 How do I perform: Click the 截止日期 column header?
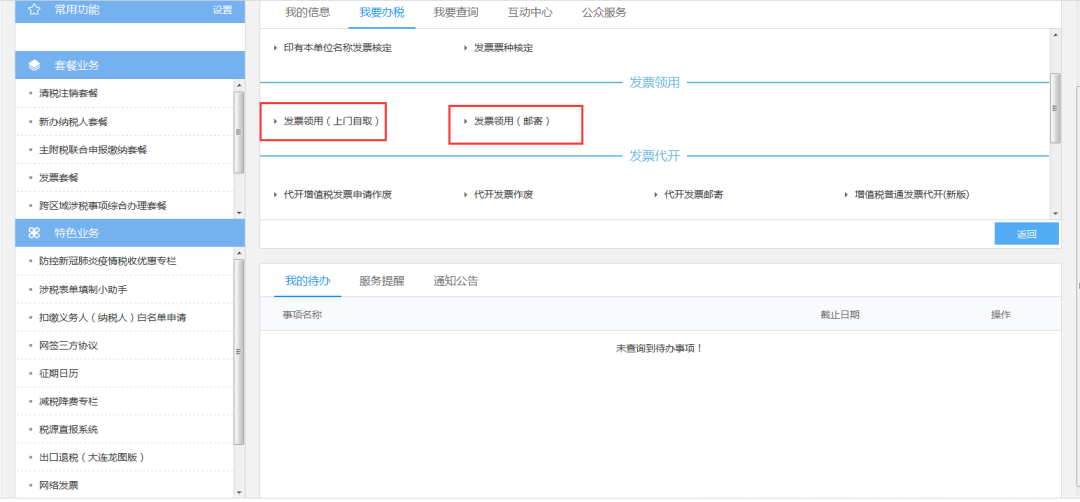pos(840,315)
